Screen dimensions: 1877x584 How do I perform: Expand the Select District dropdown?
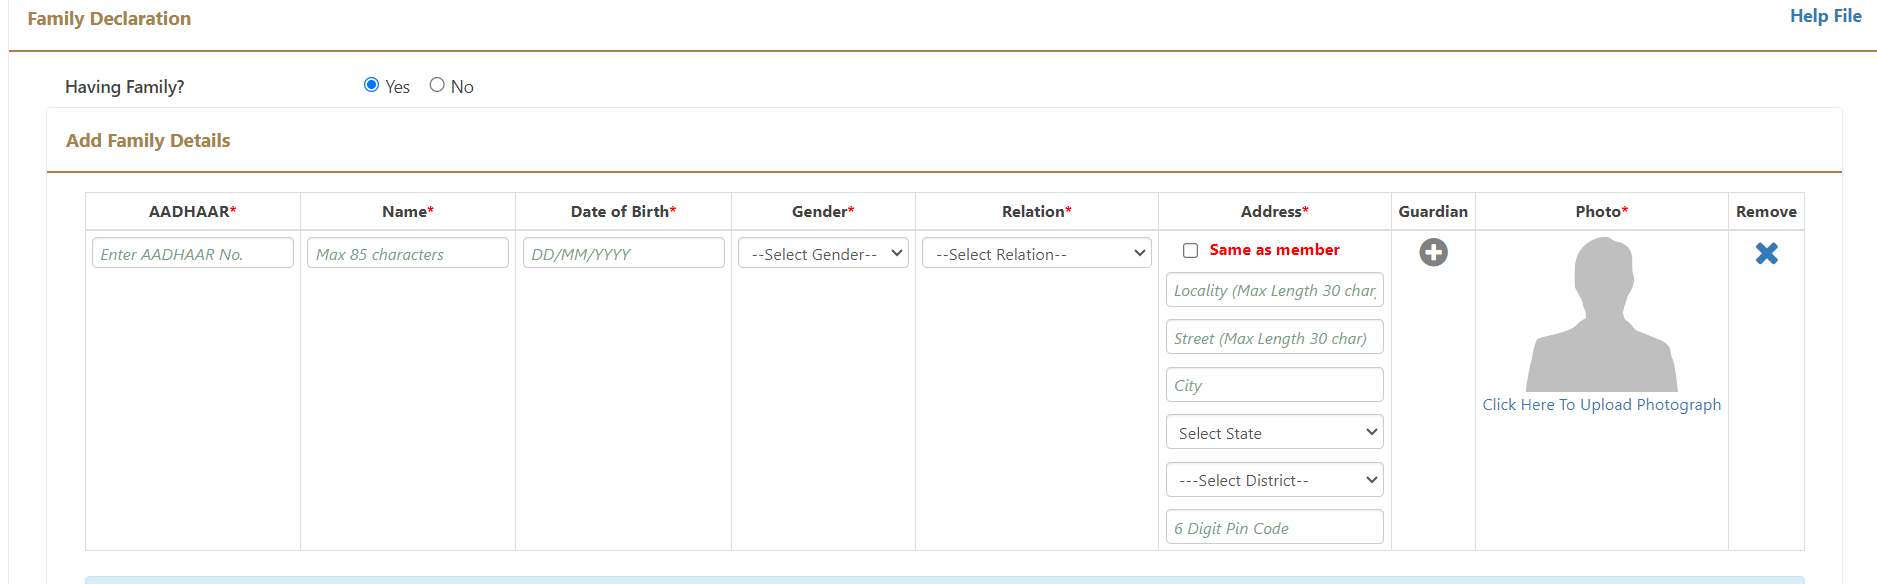[1274, 480]
